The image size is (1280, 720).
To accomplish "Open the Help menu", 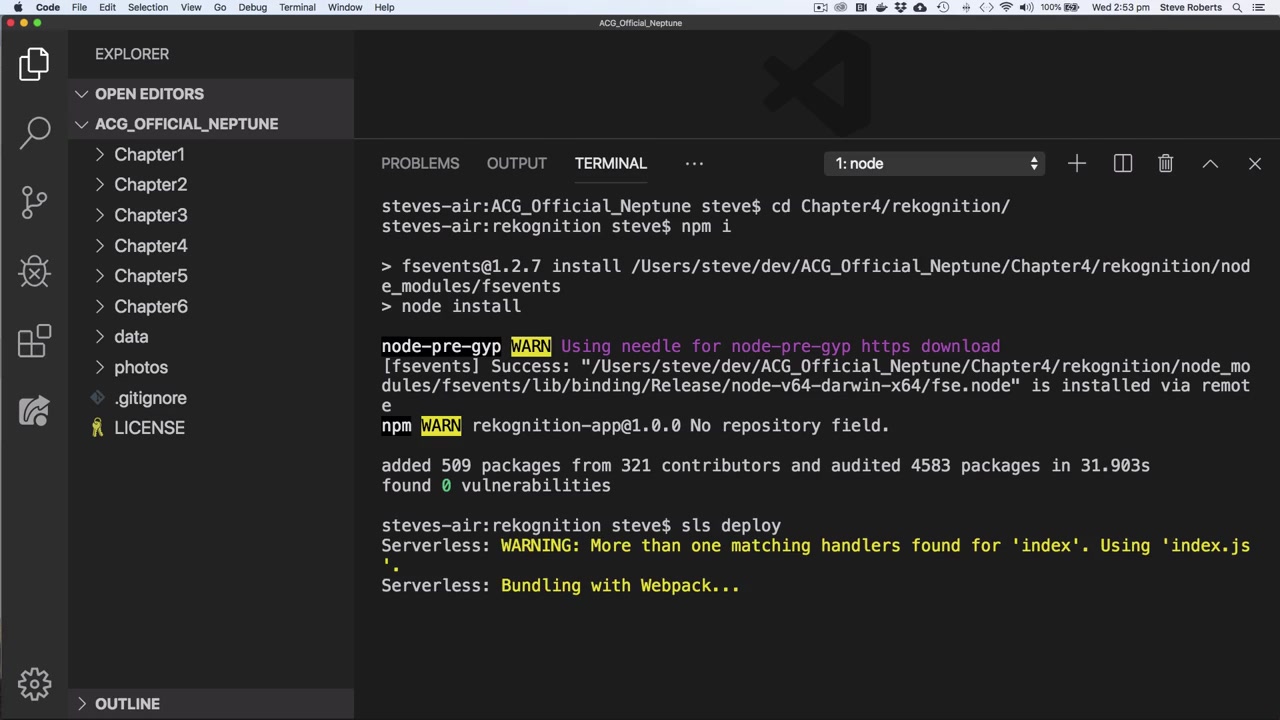I will coord(384,7).
